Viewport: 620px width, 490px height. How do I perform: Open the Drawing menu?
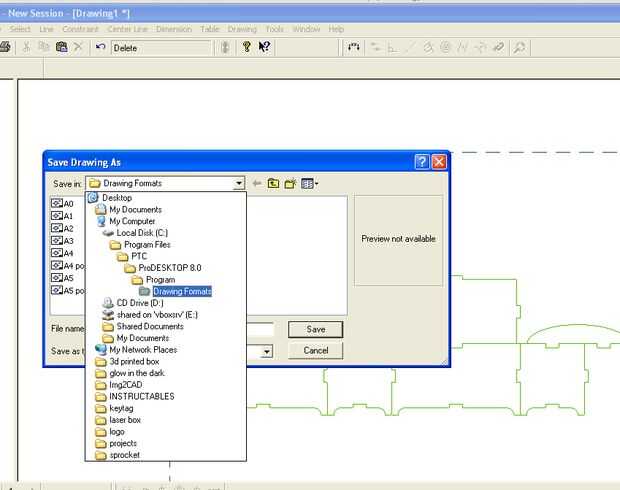pyautogui.click(x=242, y=29)
